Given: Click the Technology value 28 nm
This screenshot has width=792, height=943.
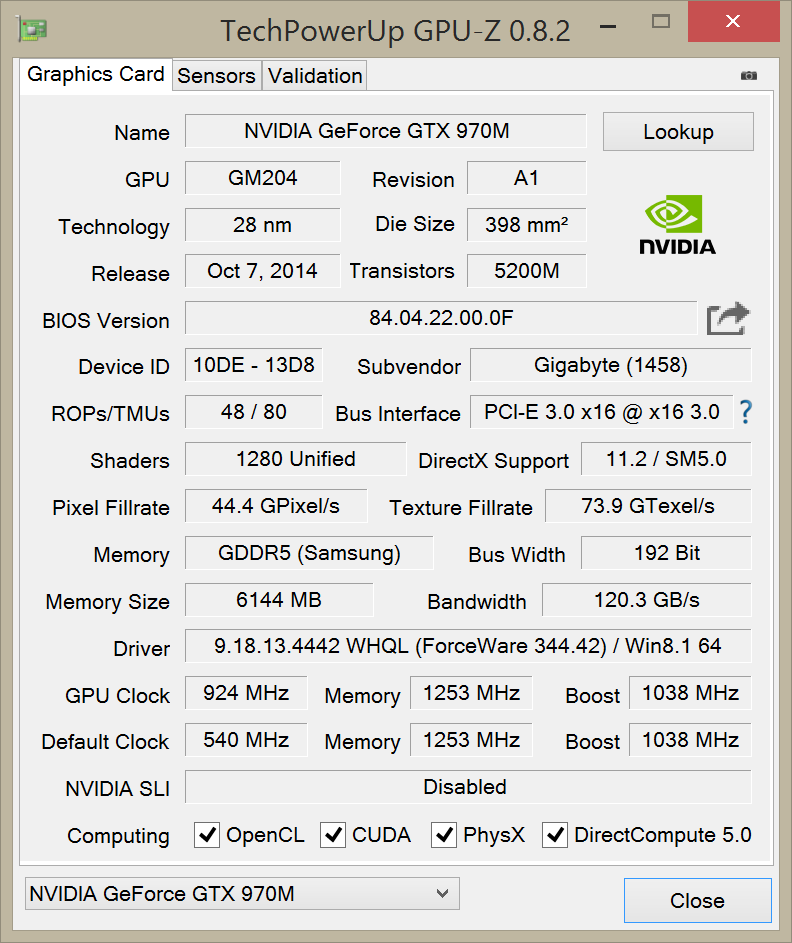Looking at the screenshot, I should coord(263,225).
